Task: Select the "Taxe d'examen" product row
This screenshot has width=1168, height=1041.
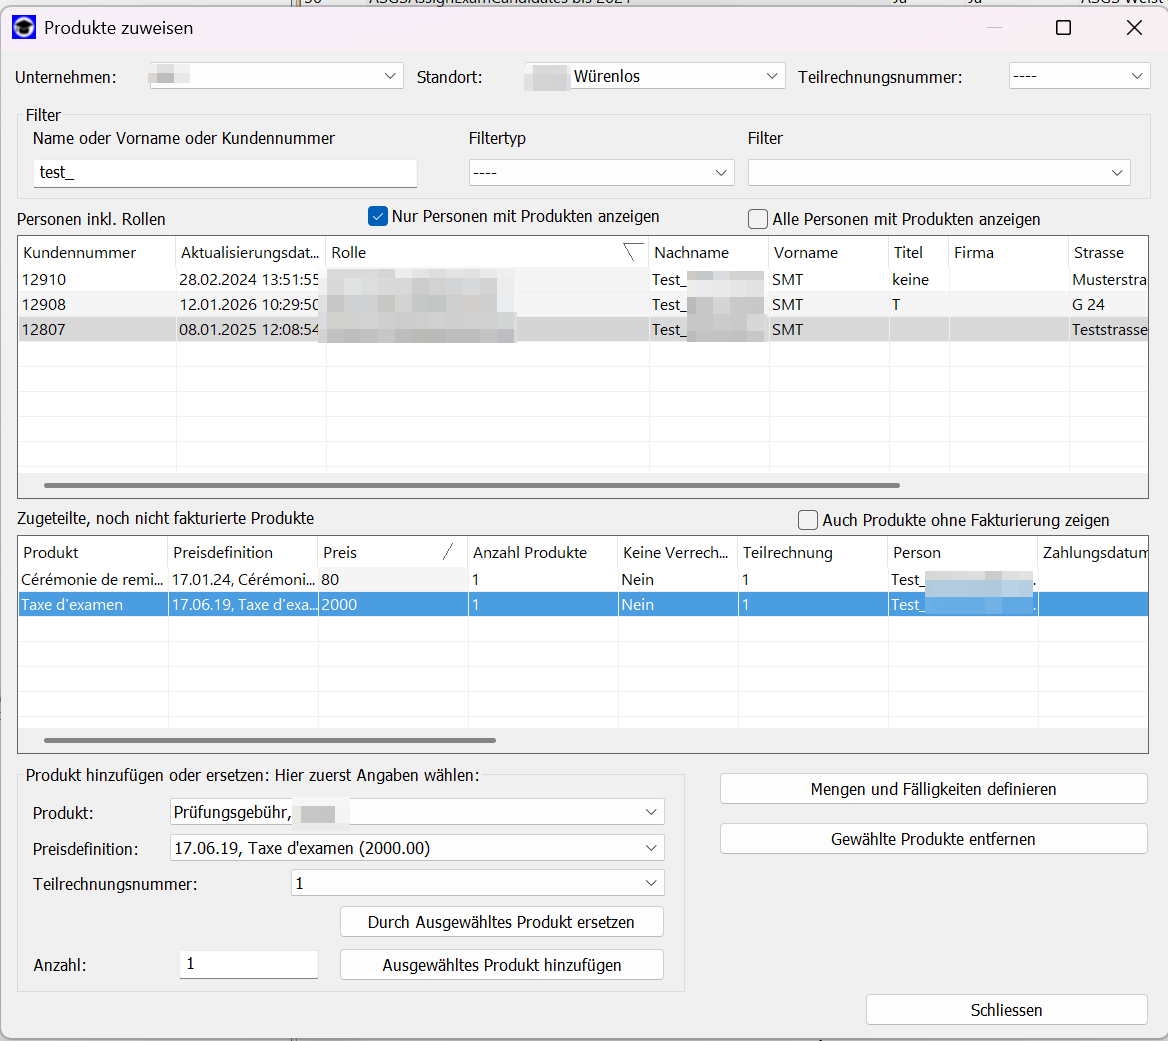Action: tap(583, 605)
